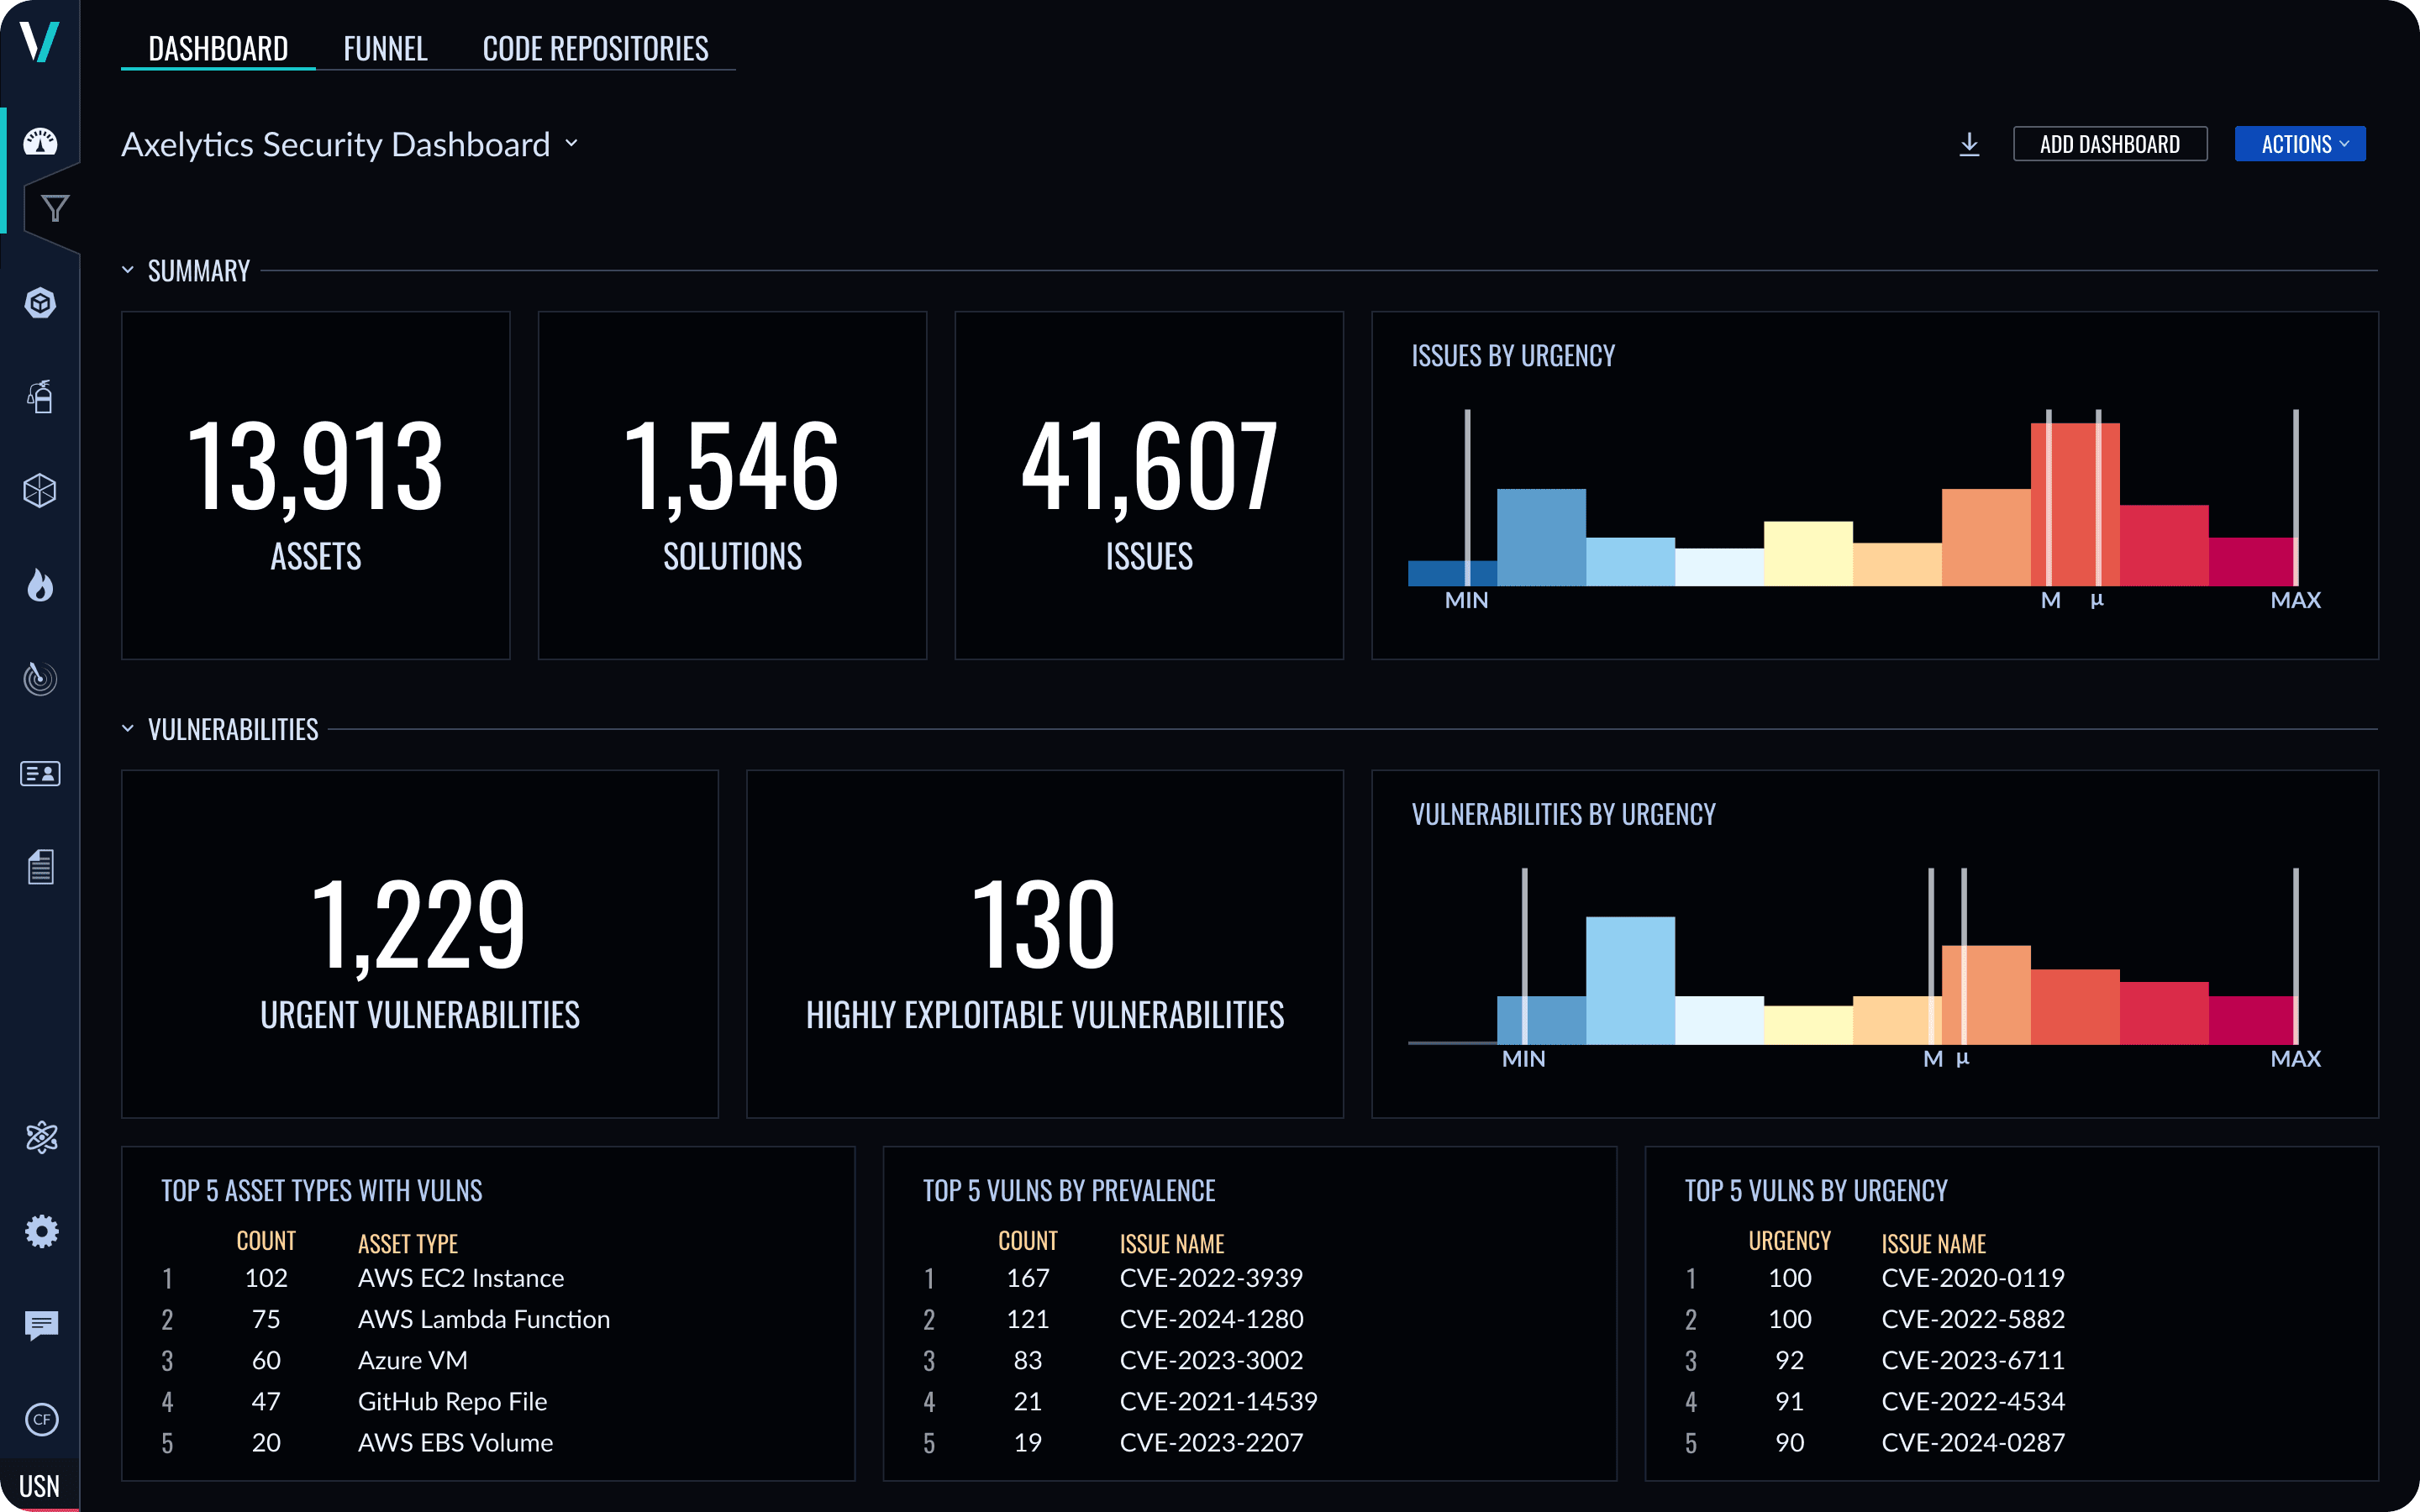This screenshot has height=1512, width=2420.
Task: Click the radar sidebar icon
Action: [x=40, y=679]
